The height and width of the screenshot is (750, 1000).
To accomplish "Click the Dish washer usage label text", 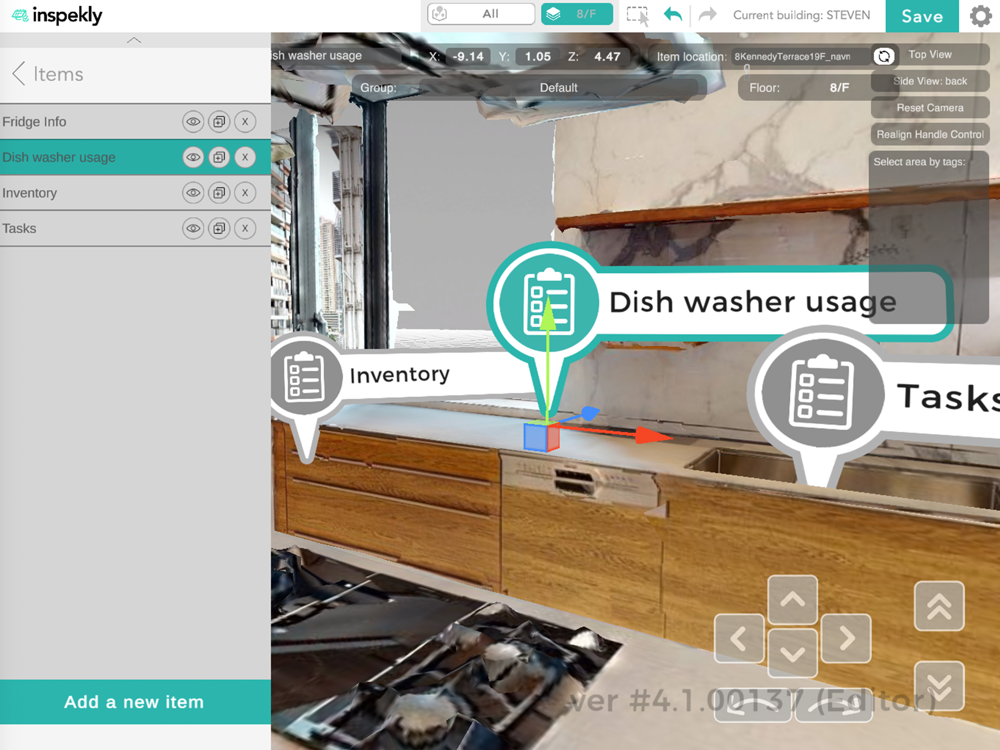I will (753, 302).
